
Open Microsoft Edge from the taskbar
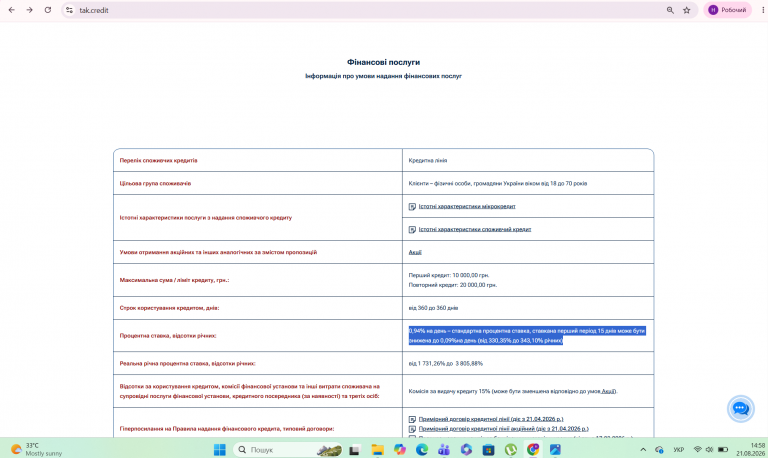pyautogui.click(x=422, y=449)
